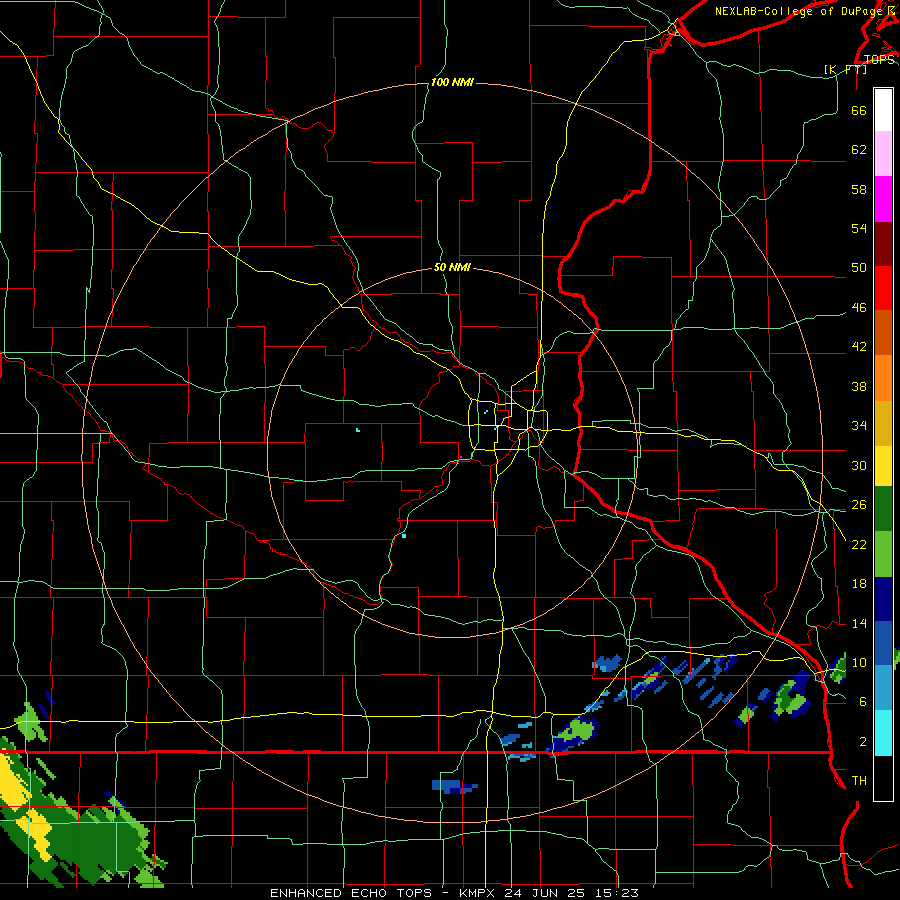Click the gold mustard legend swatch
Viewport: 900px width, 900px height.
tap(883, 424)
